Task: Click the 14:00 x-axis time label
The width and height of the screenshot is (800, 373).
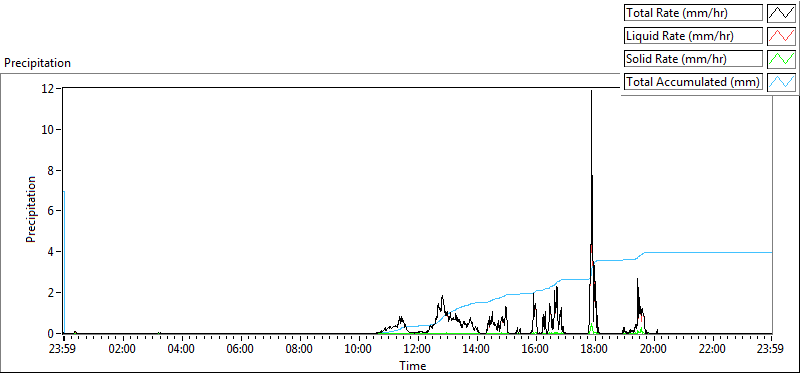Action: click(477, 350)
